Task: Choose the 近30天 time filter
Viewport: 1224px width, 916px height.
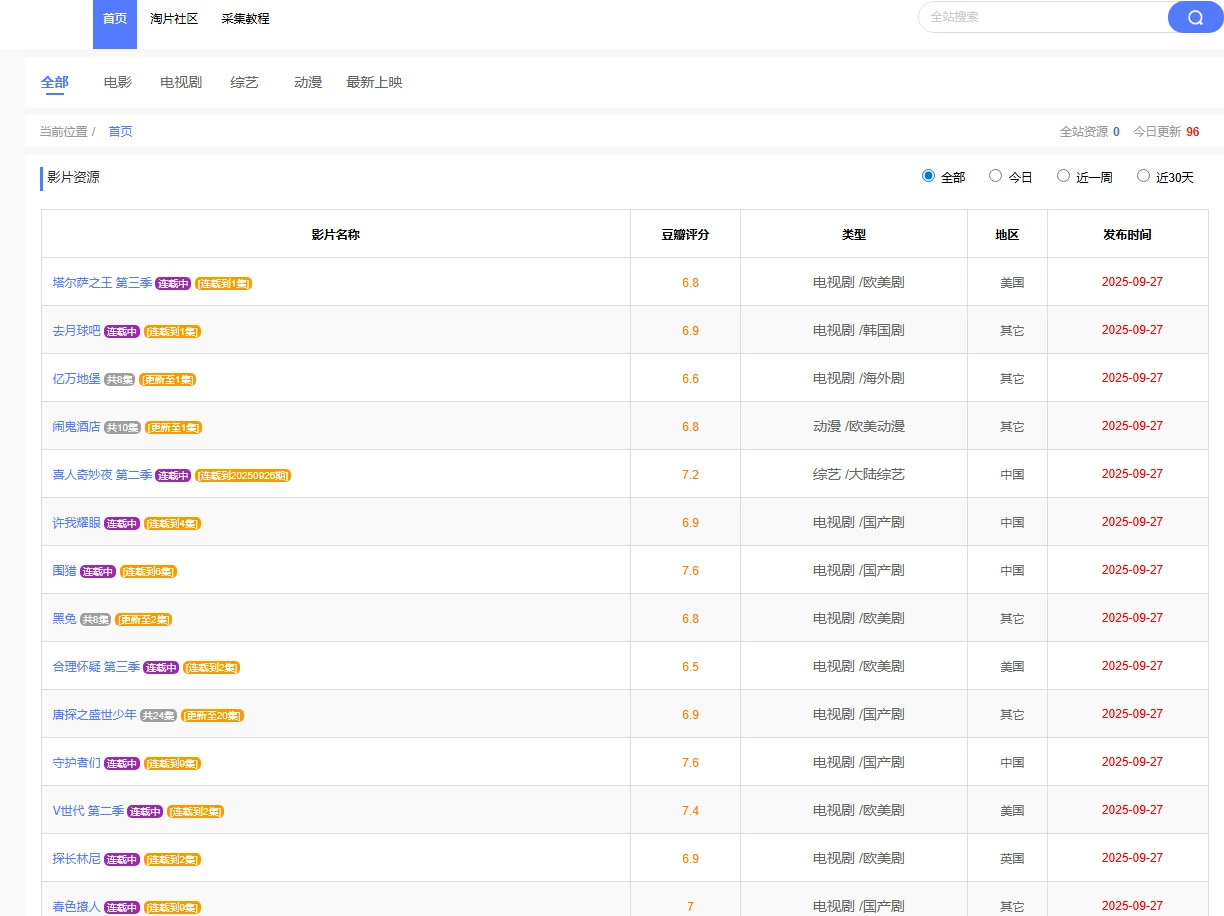Action: click(x=1143, y=175)
